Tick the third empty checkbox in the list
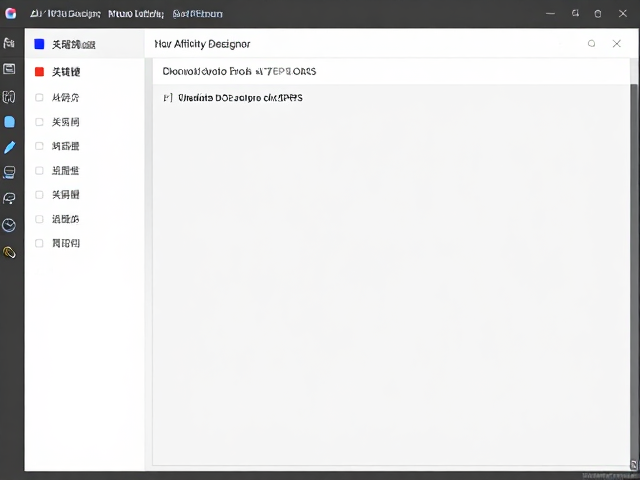Image resolution: width=640 pixels, height=480 pixels. pyautogui.click(x=39, y=146)
